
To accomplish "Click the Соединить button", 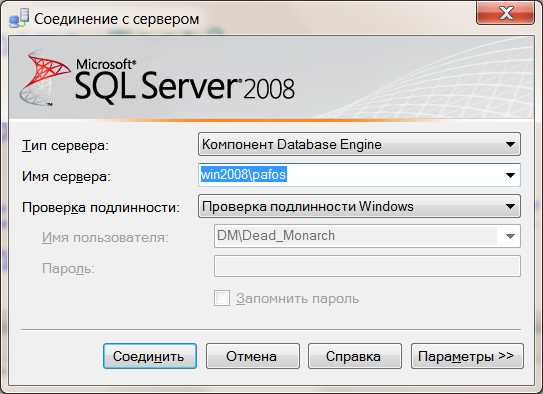I will click(150, 356).
